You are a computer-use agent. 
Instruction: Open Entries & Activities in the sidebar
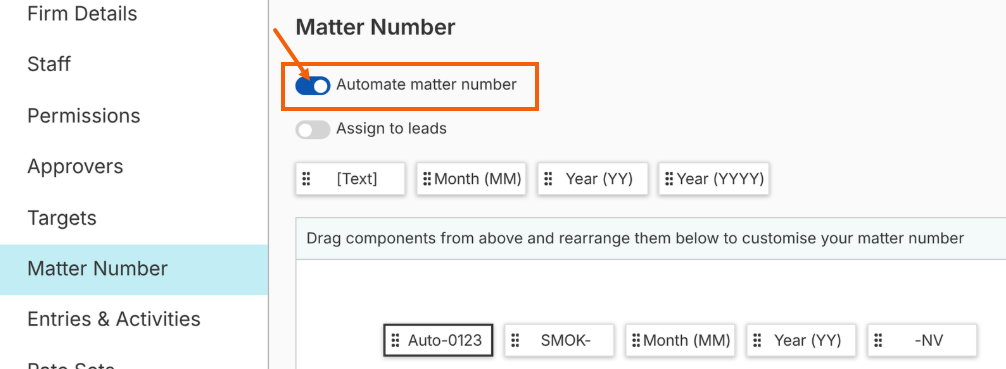point(114,319)
